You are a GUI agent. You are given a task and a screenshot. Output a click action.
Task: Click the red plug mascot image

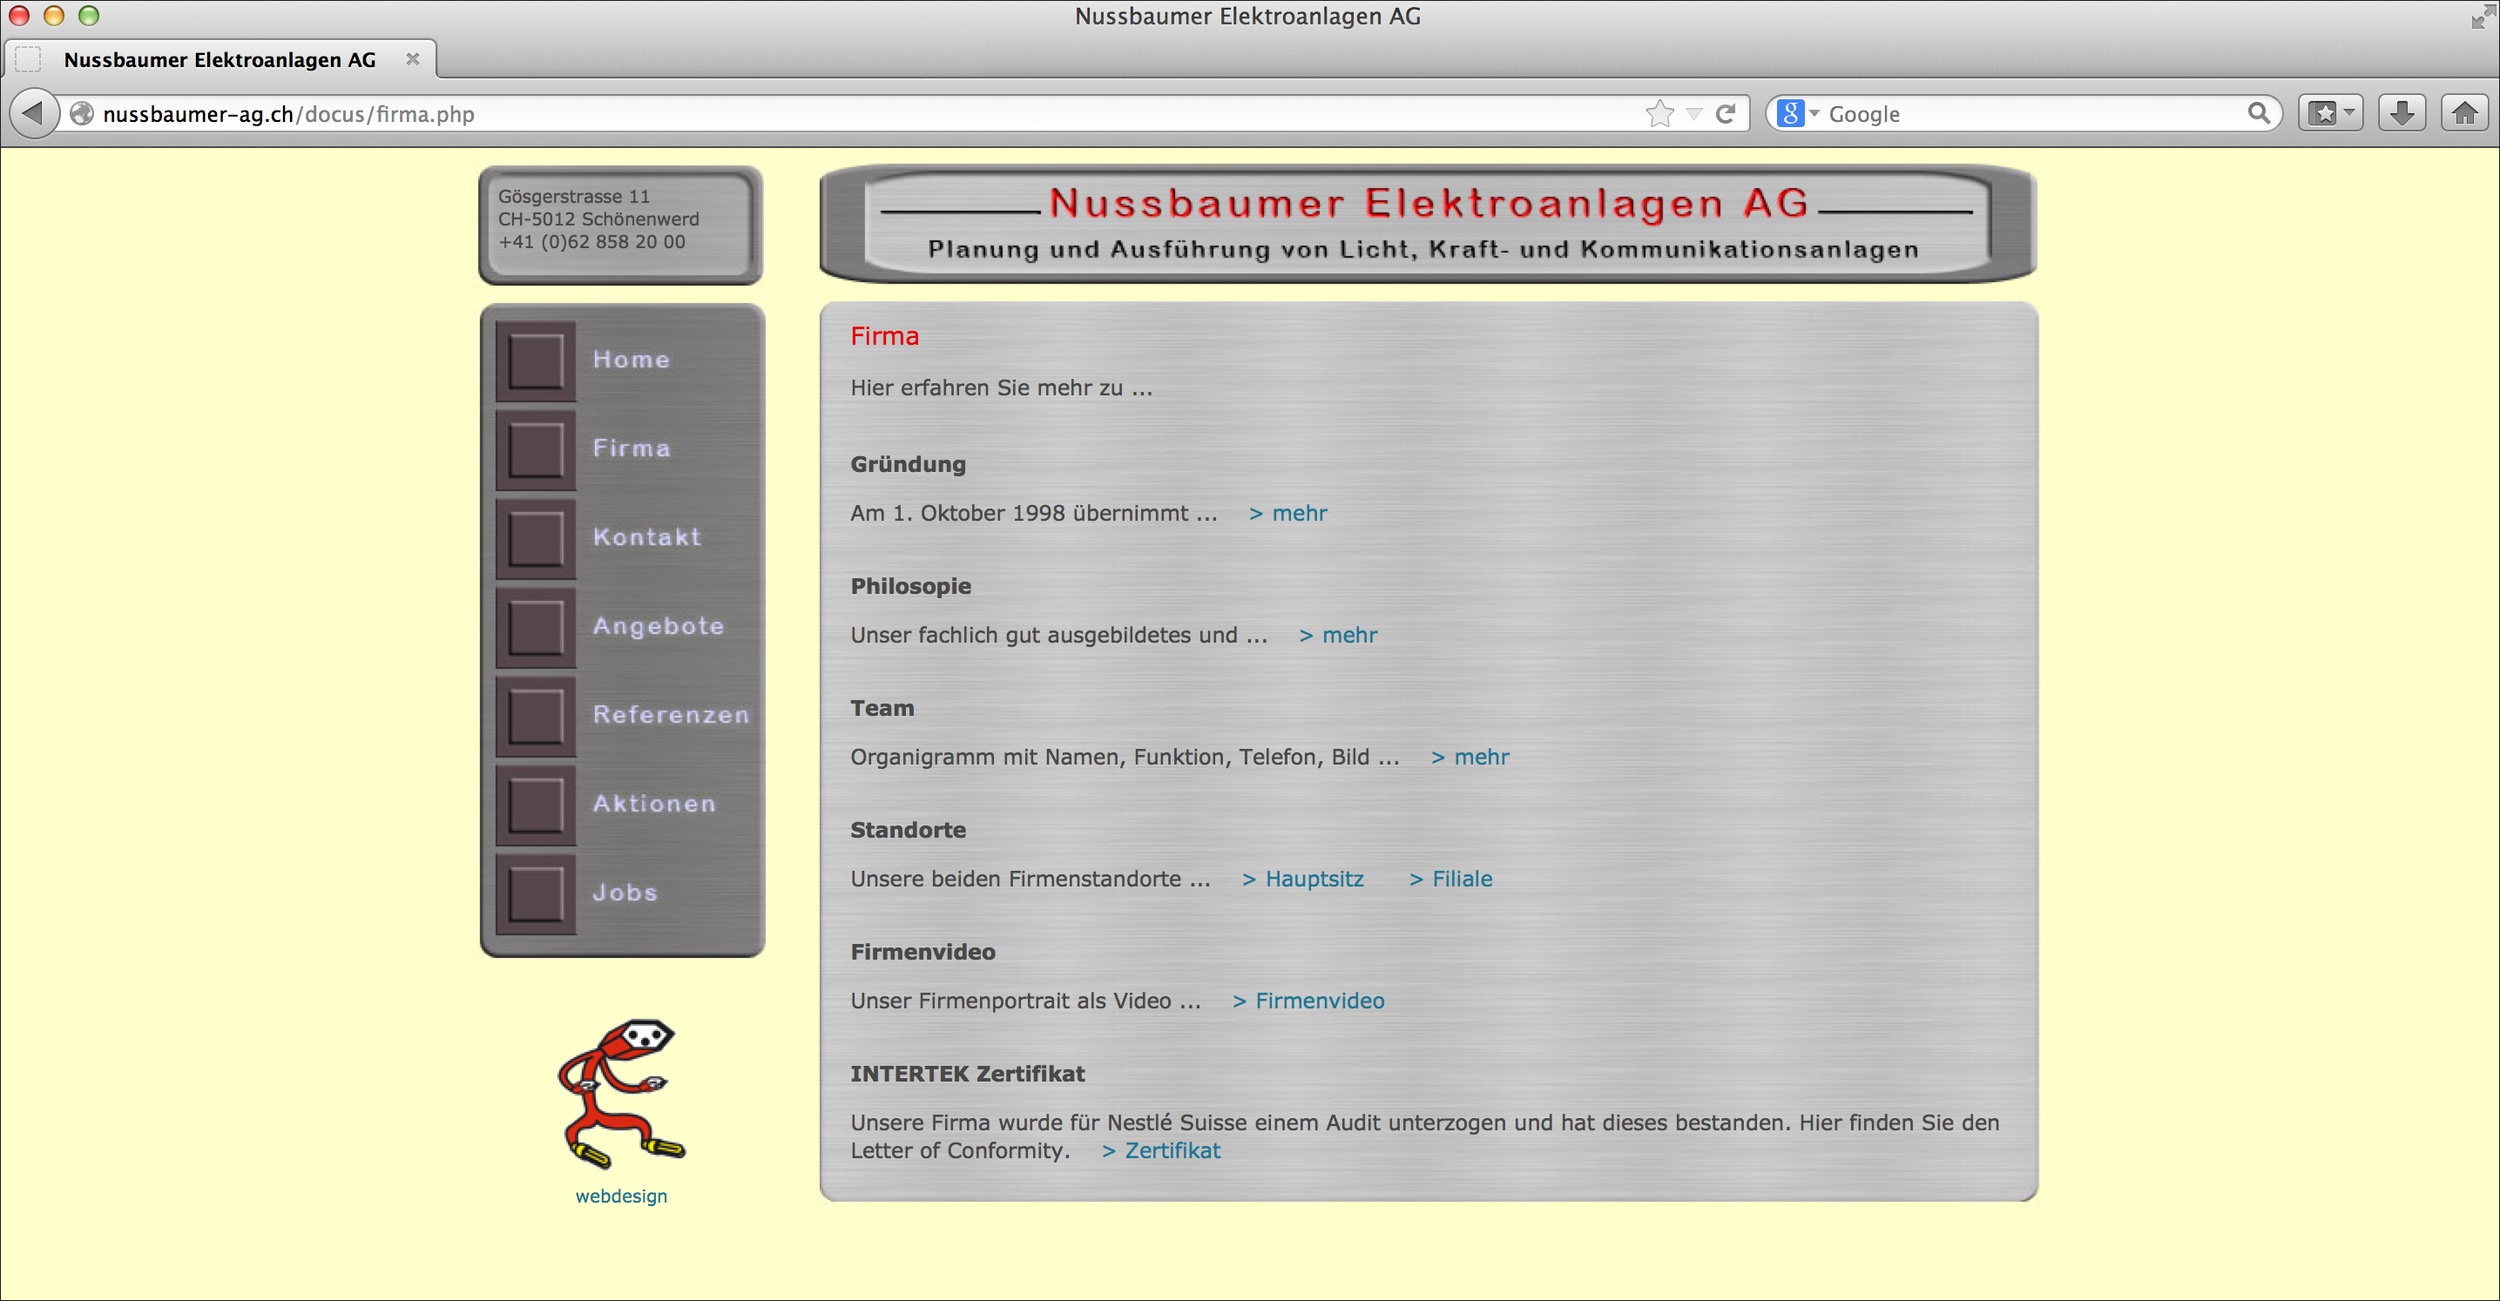(x=620, y=1094)
